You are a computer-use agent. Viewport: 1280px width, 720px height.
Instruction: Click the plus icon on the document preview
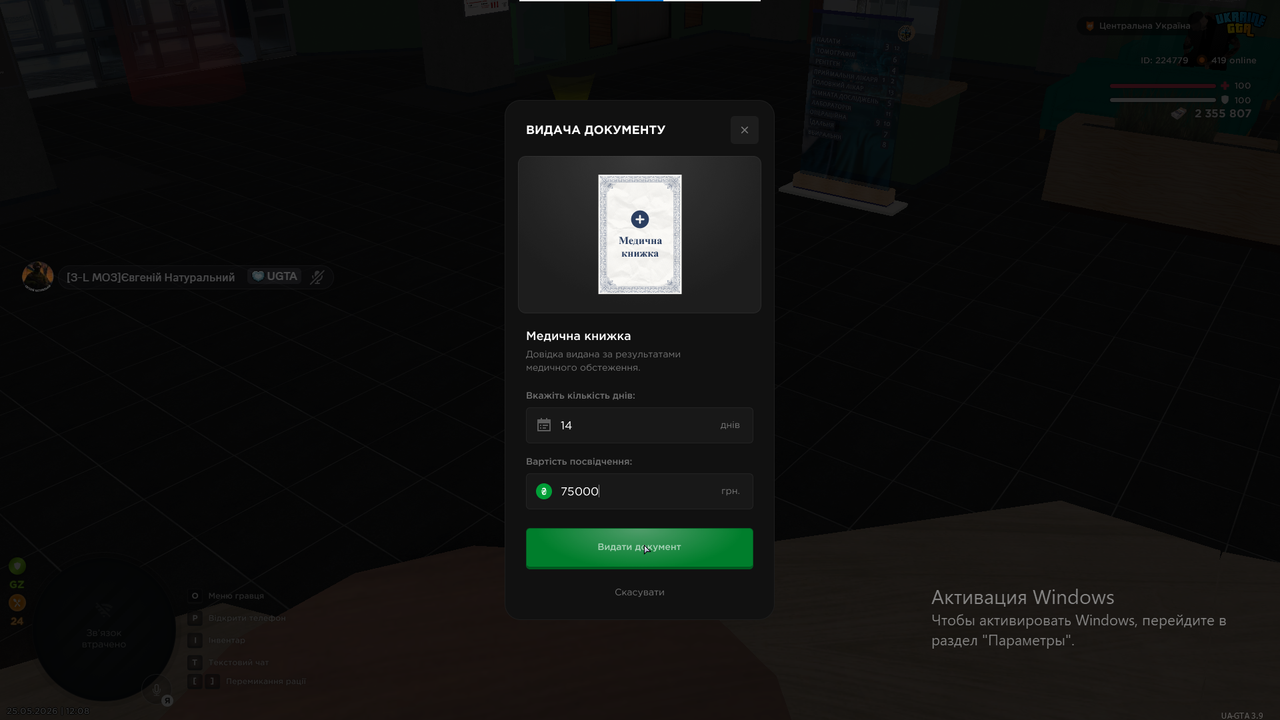coord(640,219)
